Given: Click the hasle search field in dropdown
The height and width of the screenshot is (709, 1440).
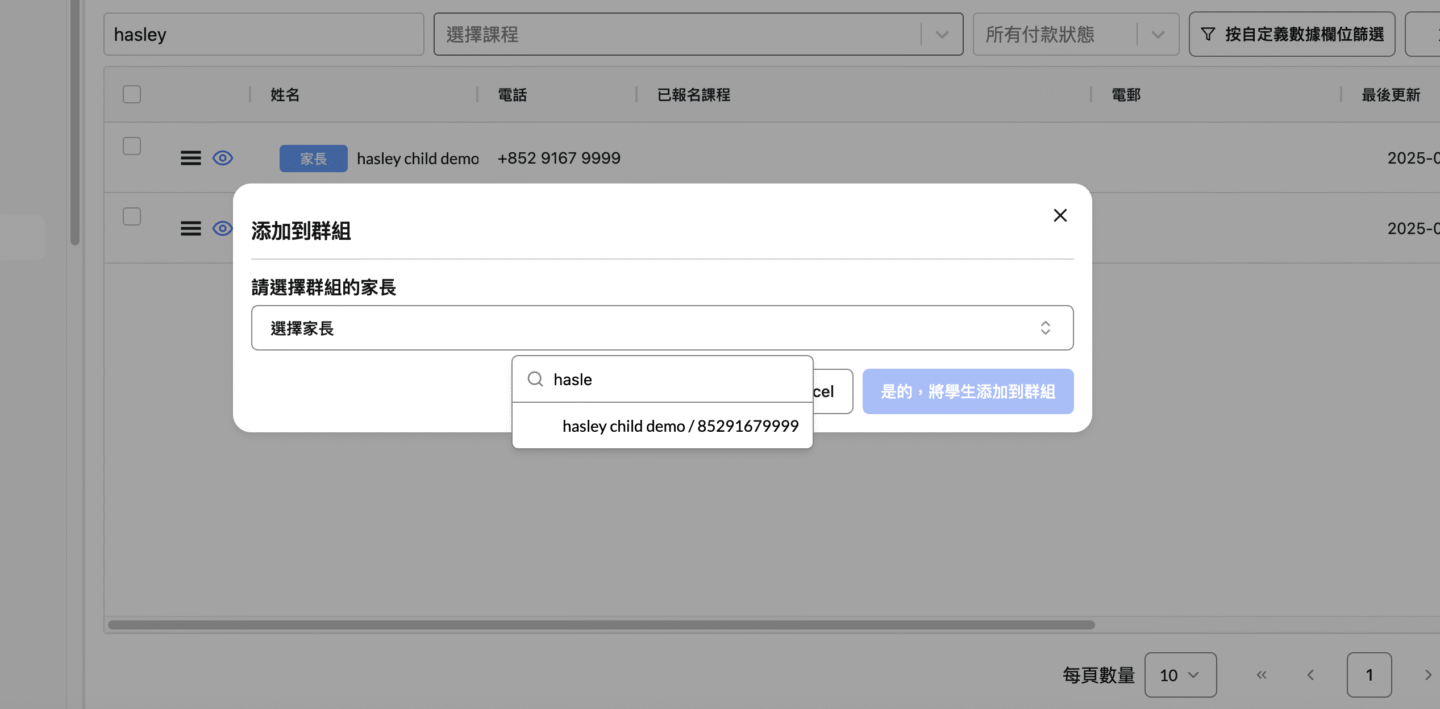Looking at the screenshot, I should (675, 380).
